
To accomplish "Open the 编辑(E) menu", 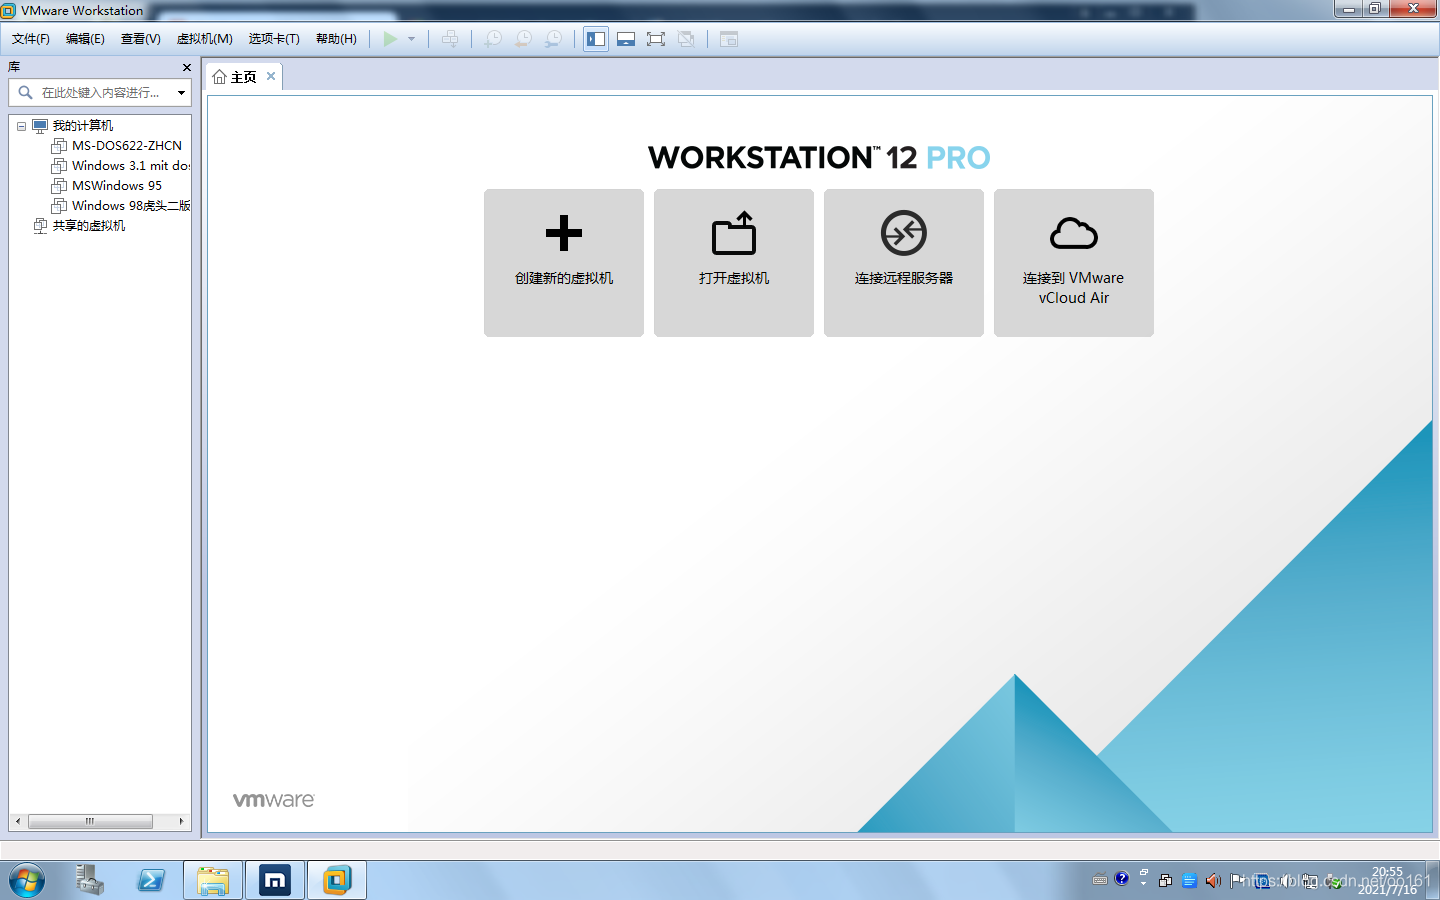I will (x=85, y=39).
